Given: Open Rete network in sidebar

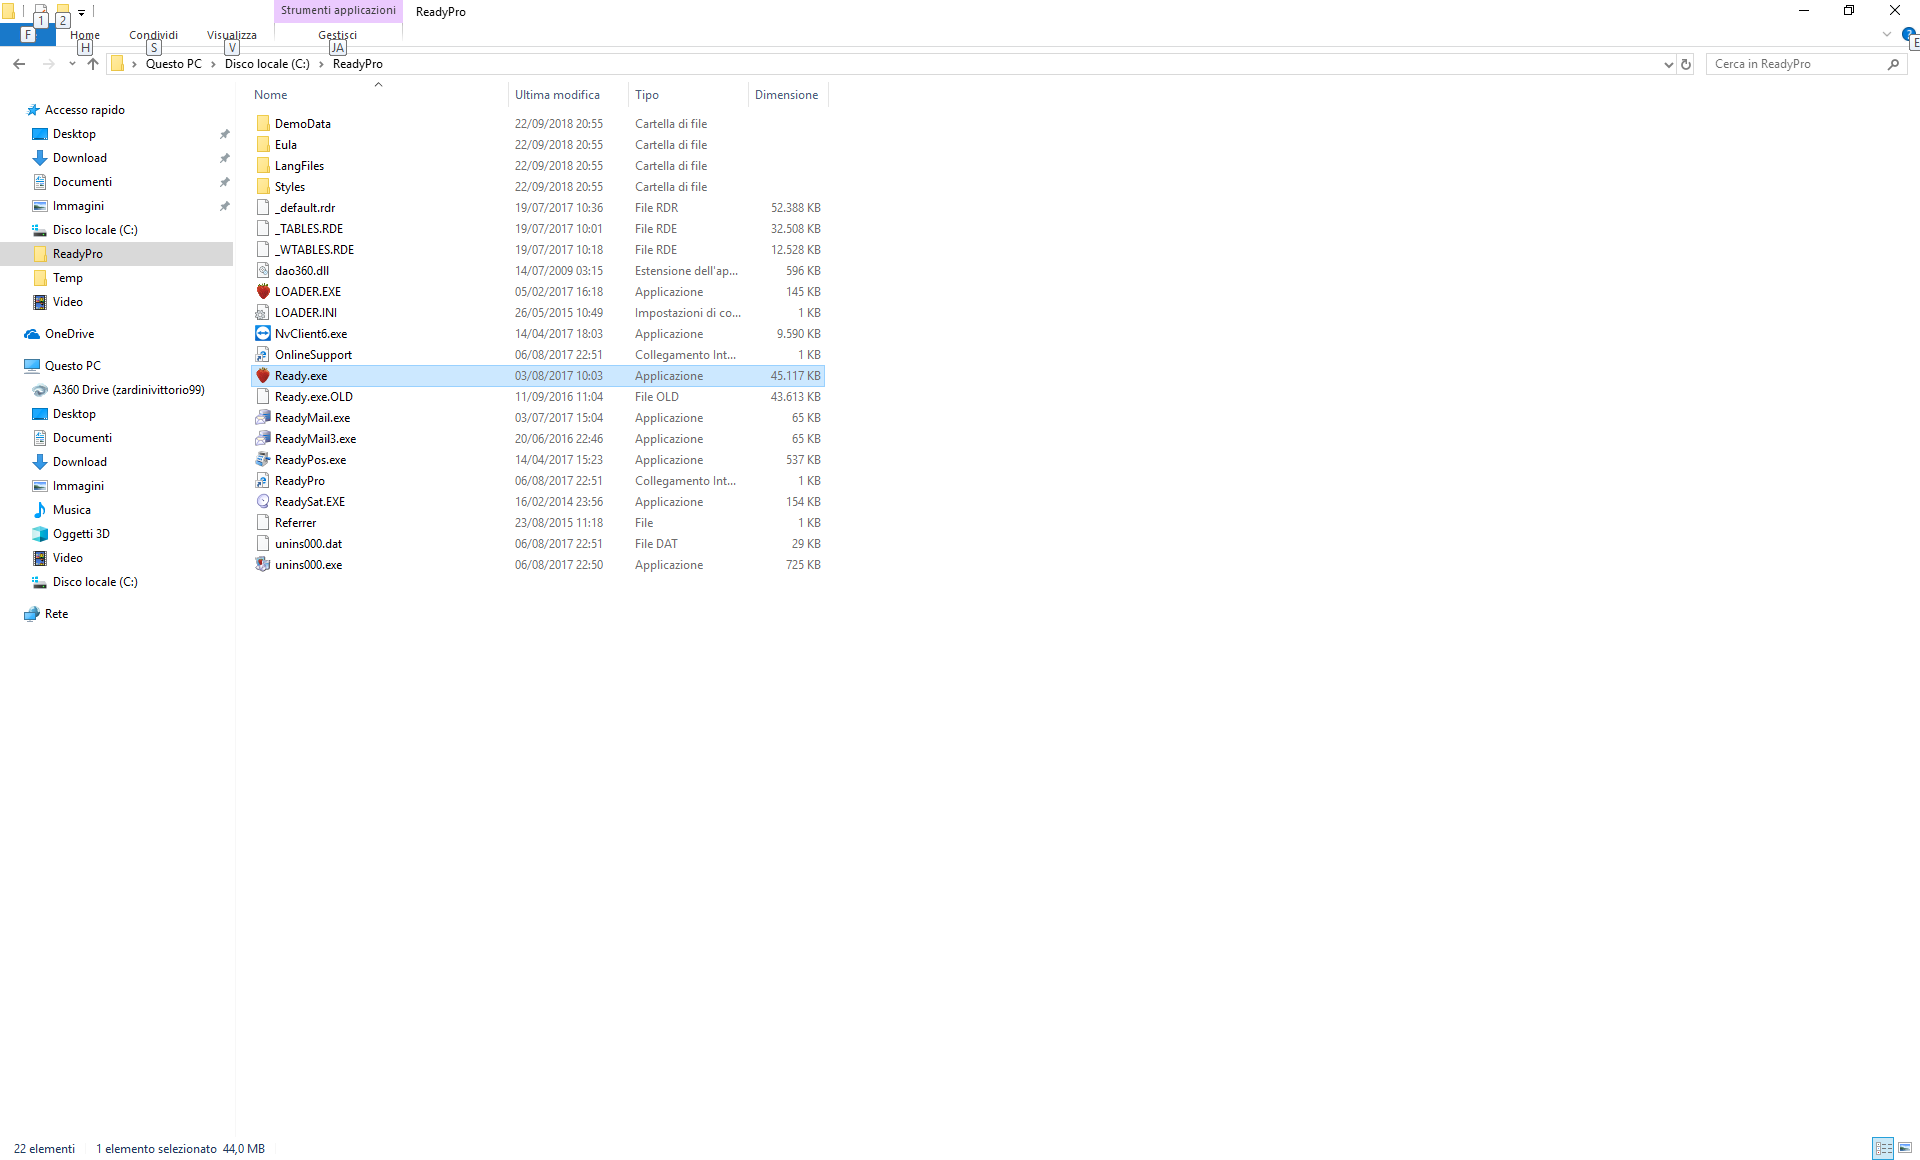Looking at the screenshot, I should tap(56, 614).
